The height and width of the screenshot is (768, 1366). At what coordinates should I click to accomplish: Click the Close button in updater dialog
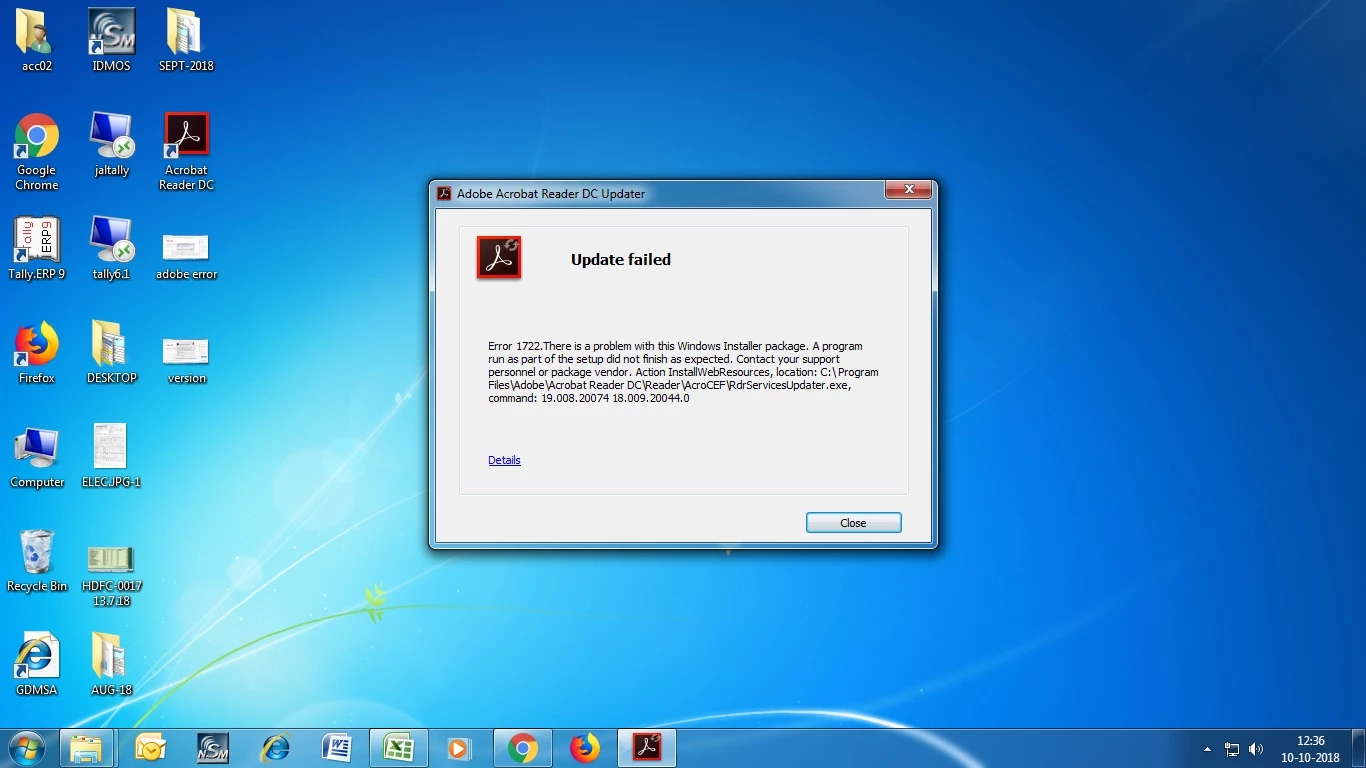coord(853,523)
